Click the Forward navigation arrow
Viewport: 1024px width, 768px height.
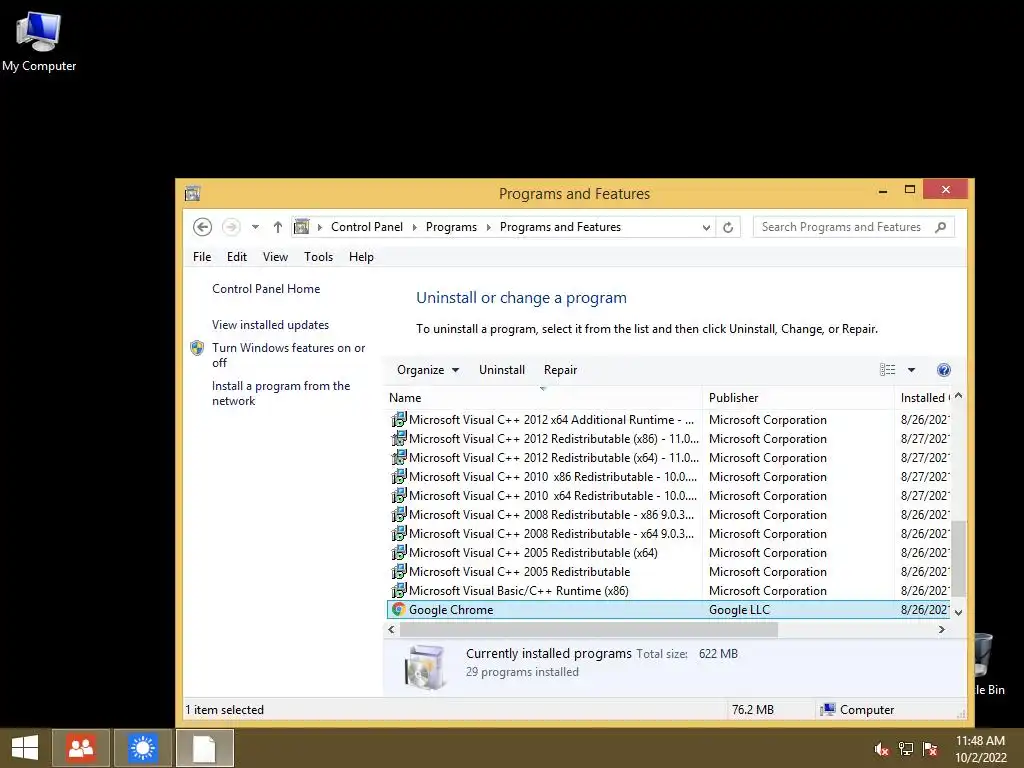pyautogui.click(x=231, y=227)
